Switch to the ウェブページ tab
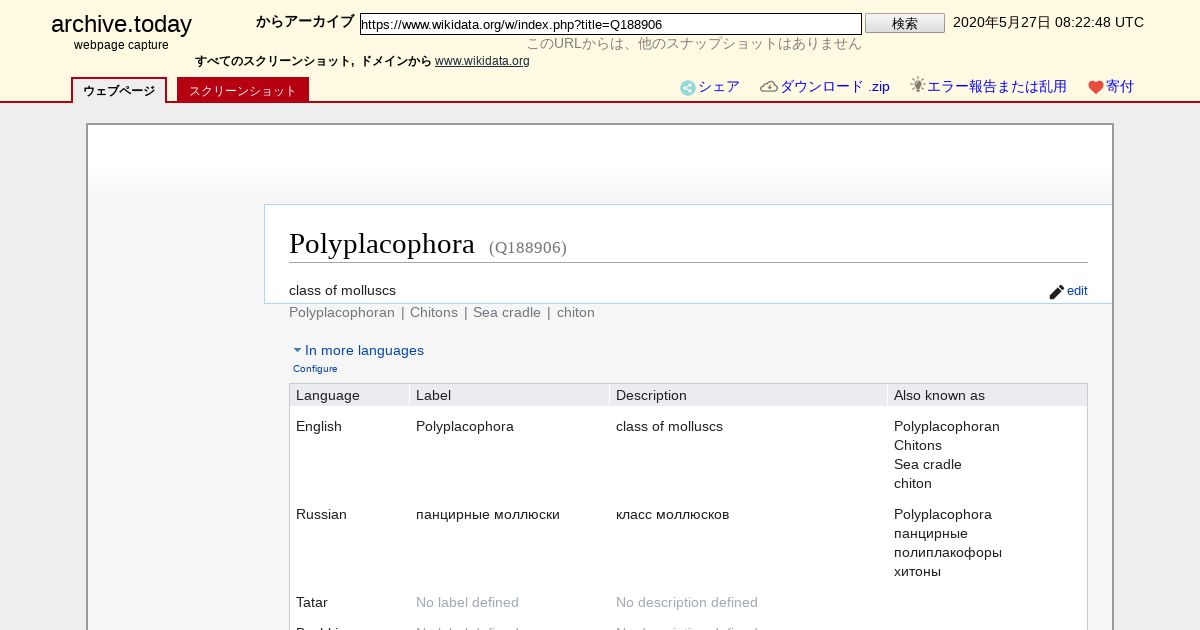Image resolution: width=1200 pixels, height=630 pixels. [119, 91]
